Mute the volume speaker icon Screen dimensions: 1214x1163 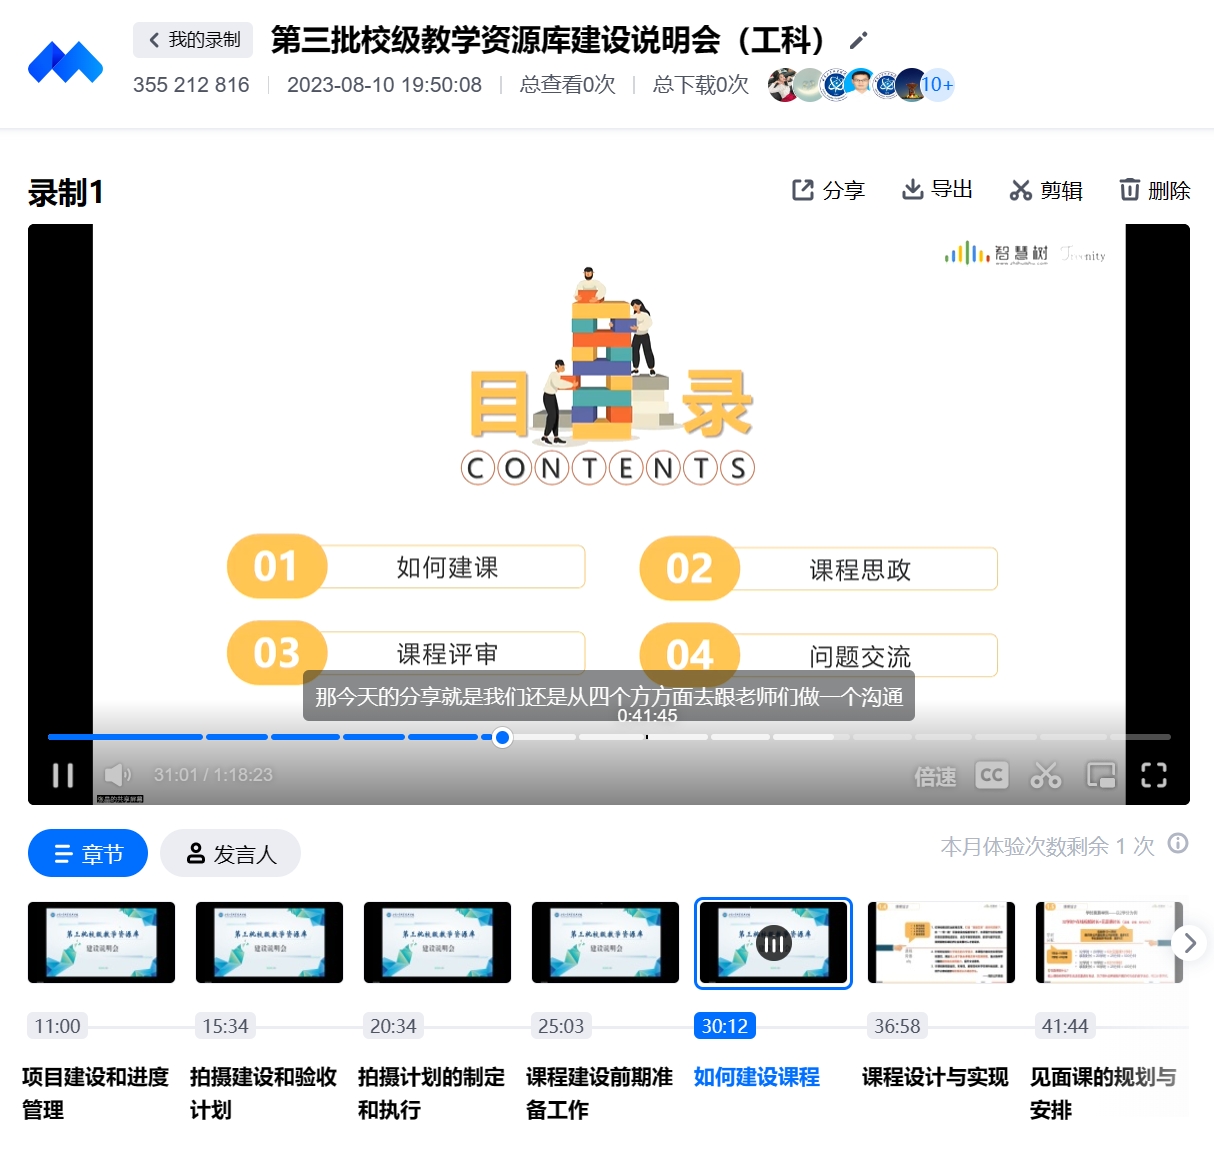pyautogui.click(x=117, y=775)
